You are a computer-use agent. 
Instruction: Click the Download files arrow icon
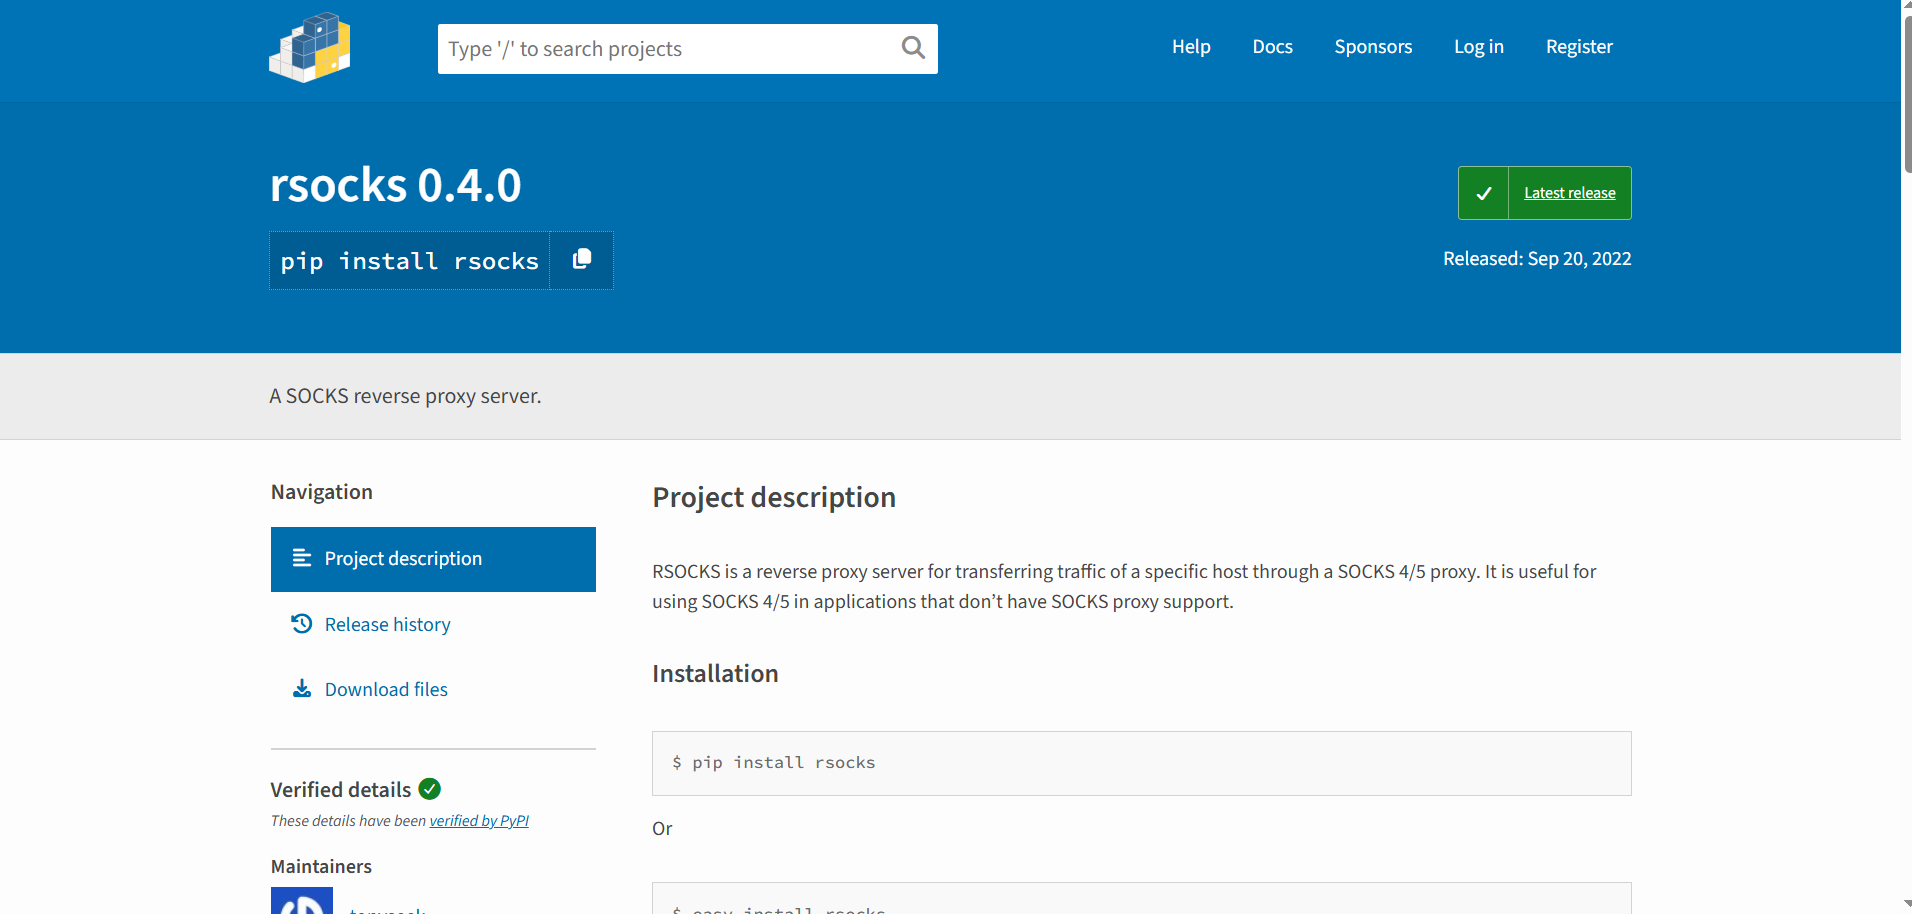(302, 689)
